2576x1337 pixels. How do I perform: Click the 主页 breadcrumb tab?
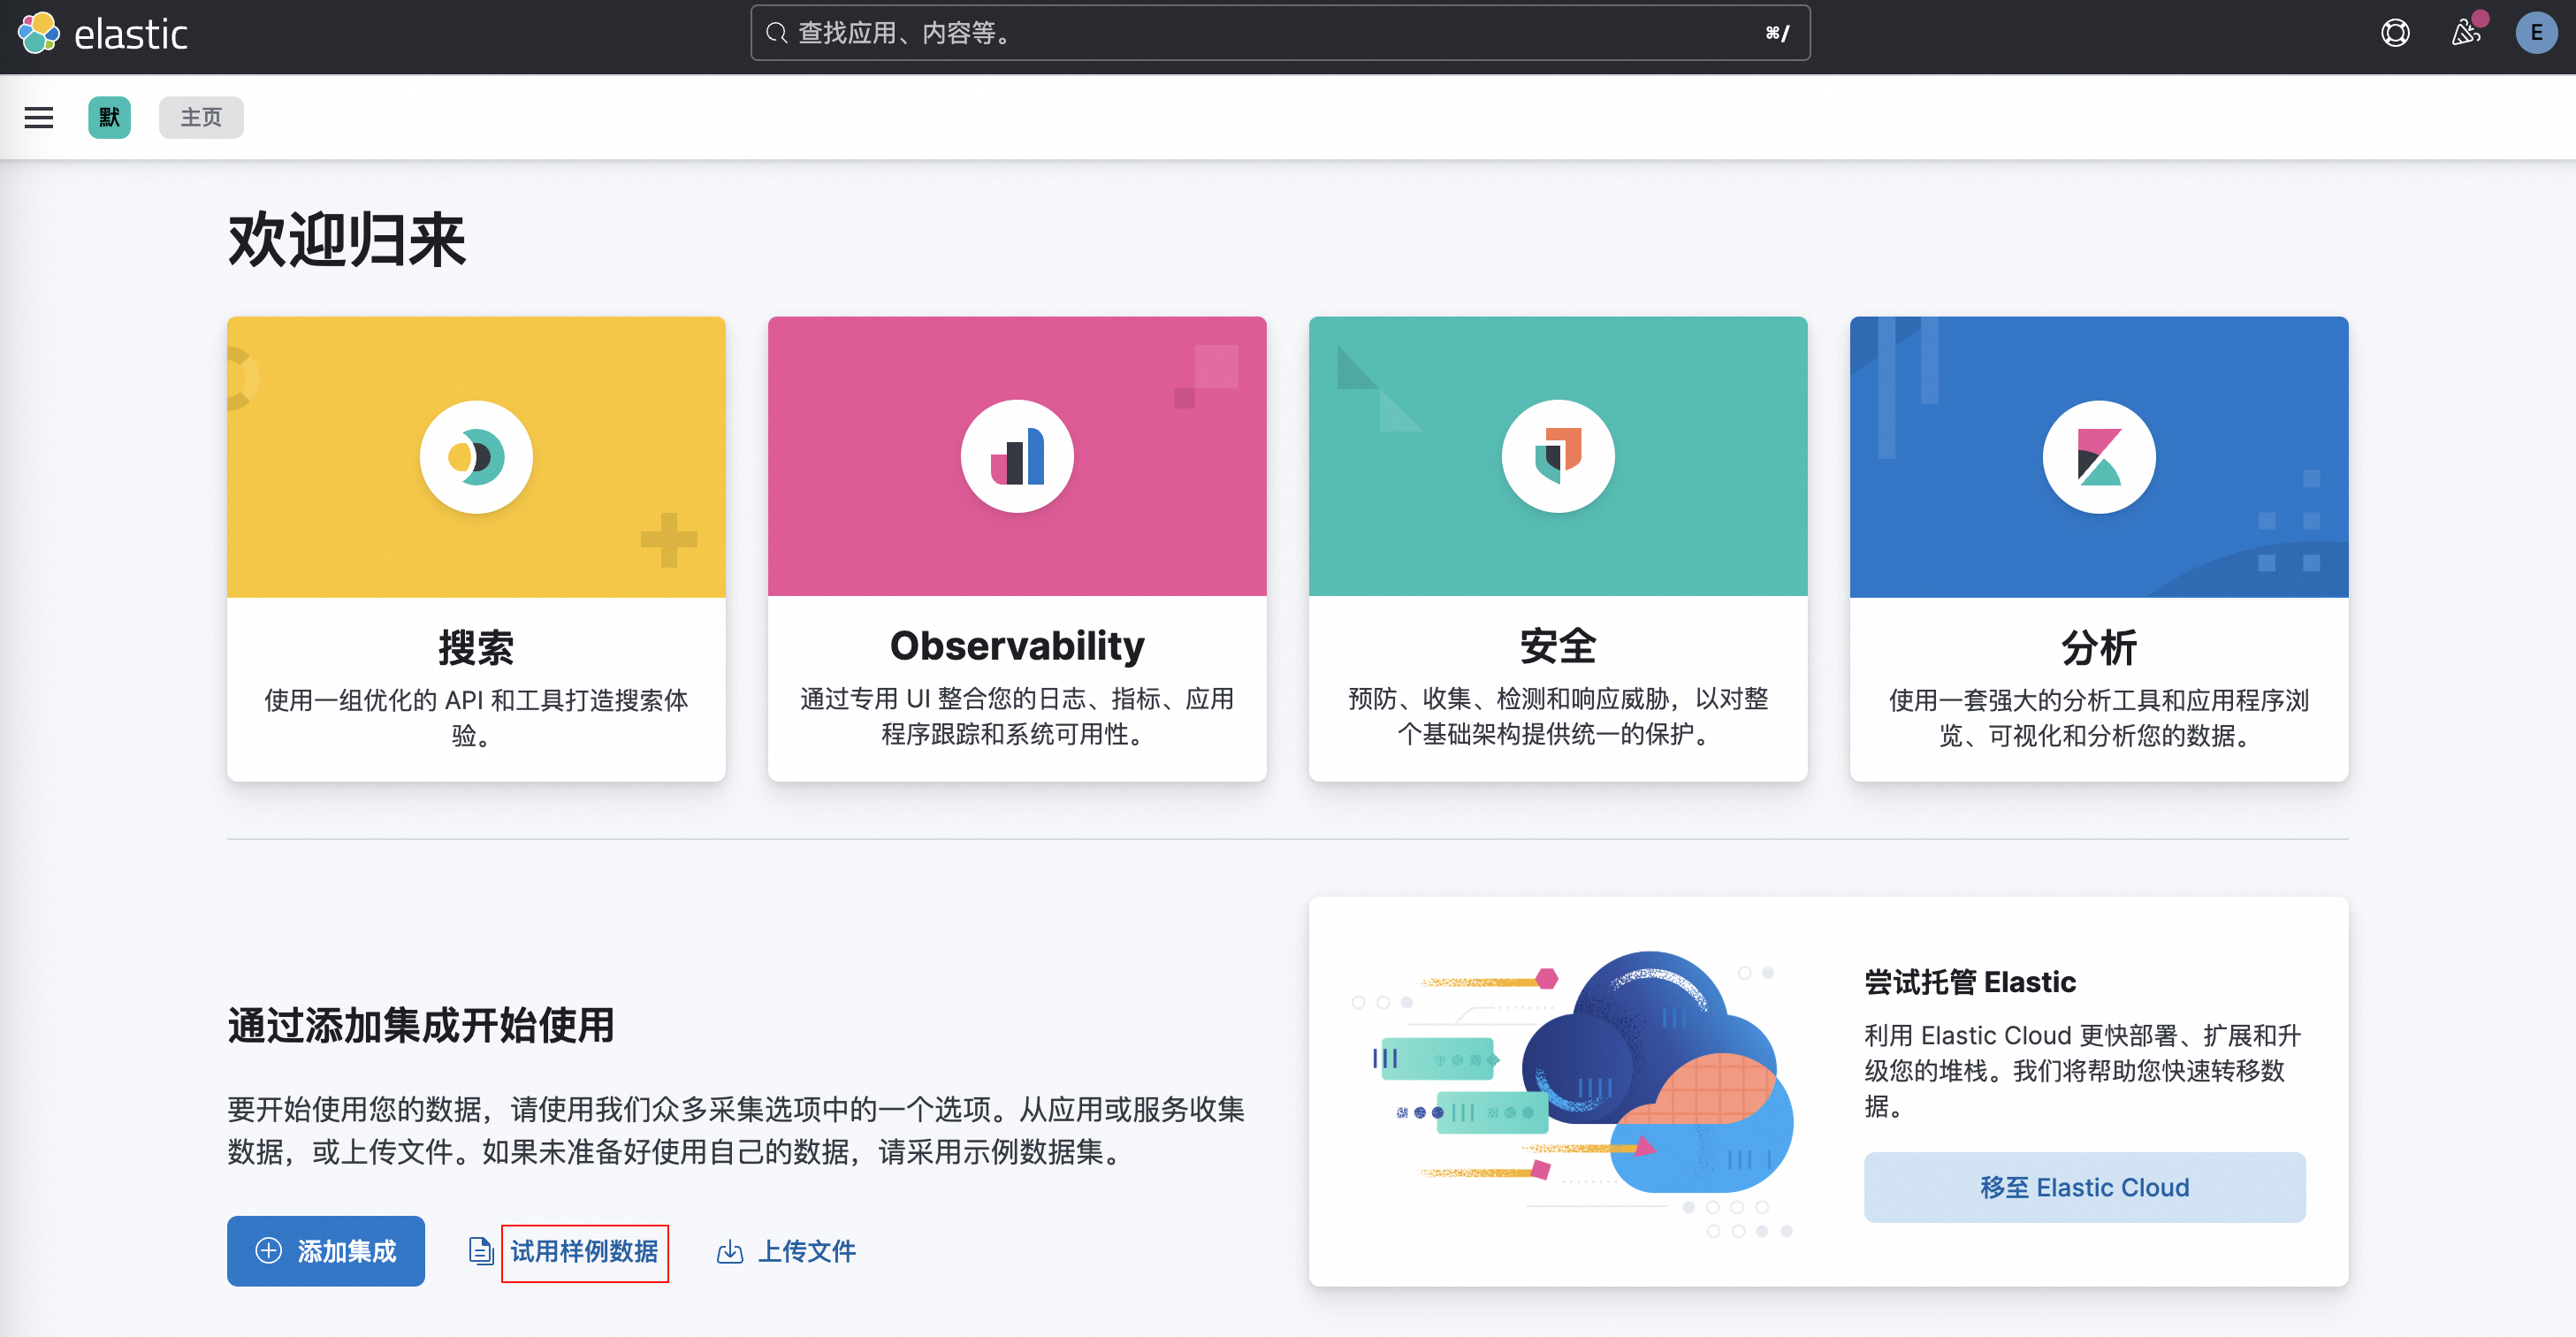[x=201, y=118]
